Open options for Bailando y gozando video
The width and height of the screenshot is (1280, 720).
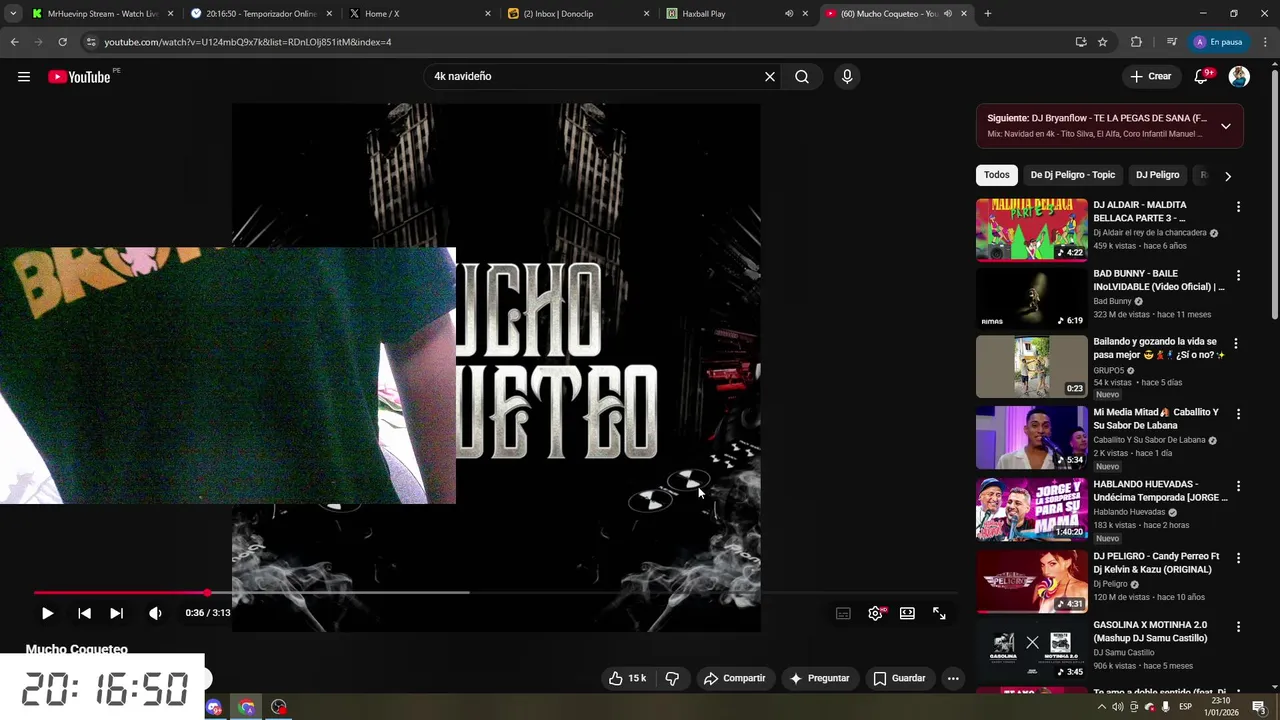pyautogui.click(x=1238, y=344)
